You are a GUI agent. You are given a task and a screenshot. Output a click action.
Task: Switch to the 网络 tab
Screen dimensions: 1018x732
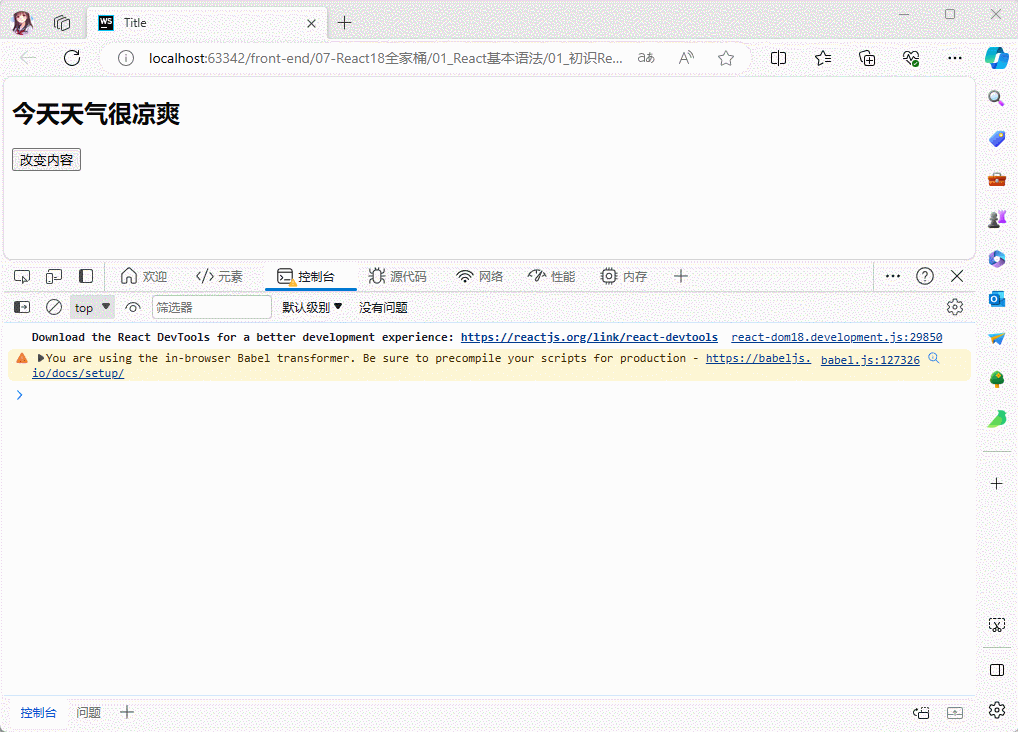coord(479,276)
